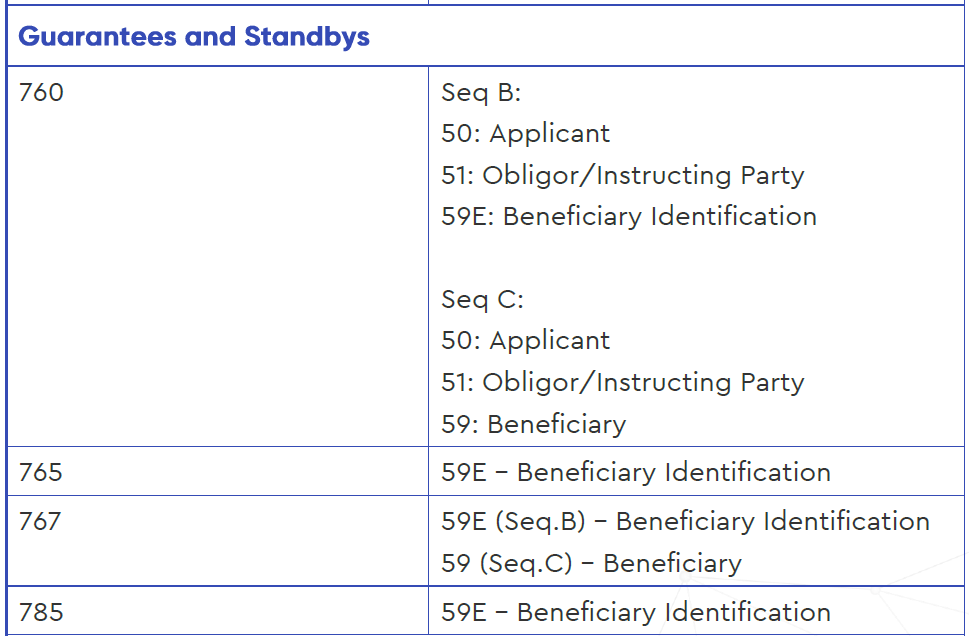The image size is (969, 636).
Task: Select the 785 message type cell
Action: pos(218,611)
